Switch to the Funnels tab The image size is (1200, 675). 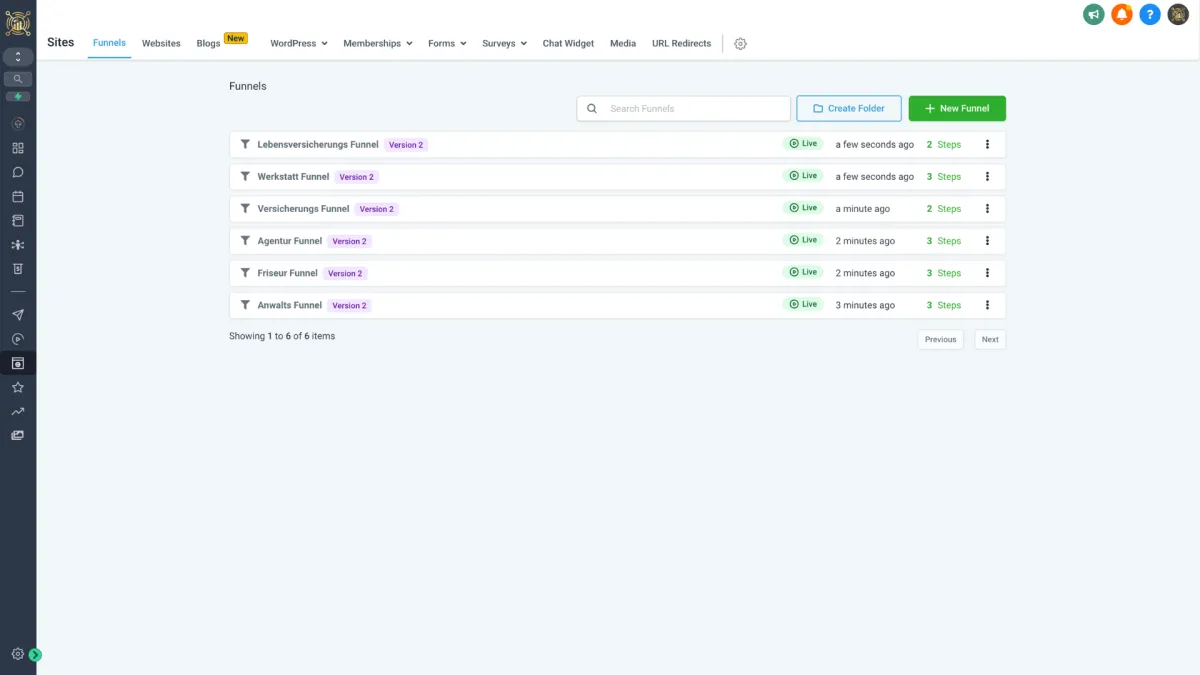coord(109,43)
